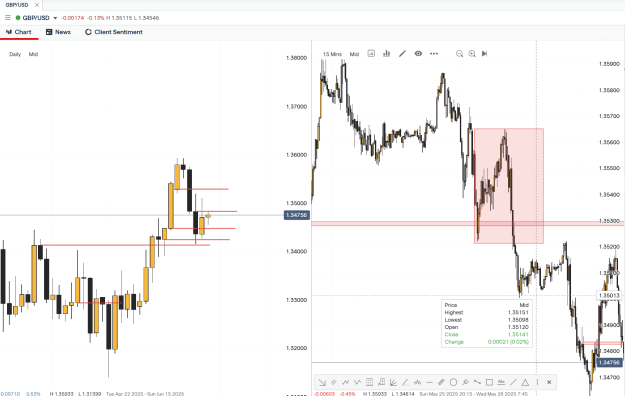Click the 1.34756 price label on Daily chart
Viewport: 625px width, 396px height.
click(297, 215)
